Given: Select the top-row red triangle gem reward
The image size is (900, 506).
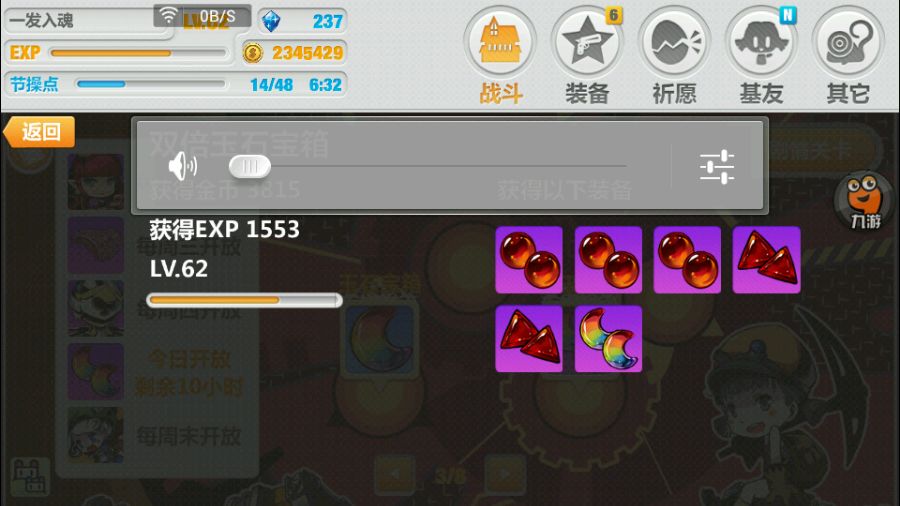Looking at the screenshot, I should 766,259.
